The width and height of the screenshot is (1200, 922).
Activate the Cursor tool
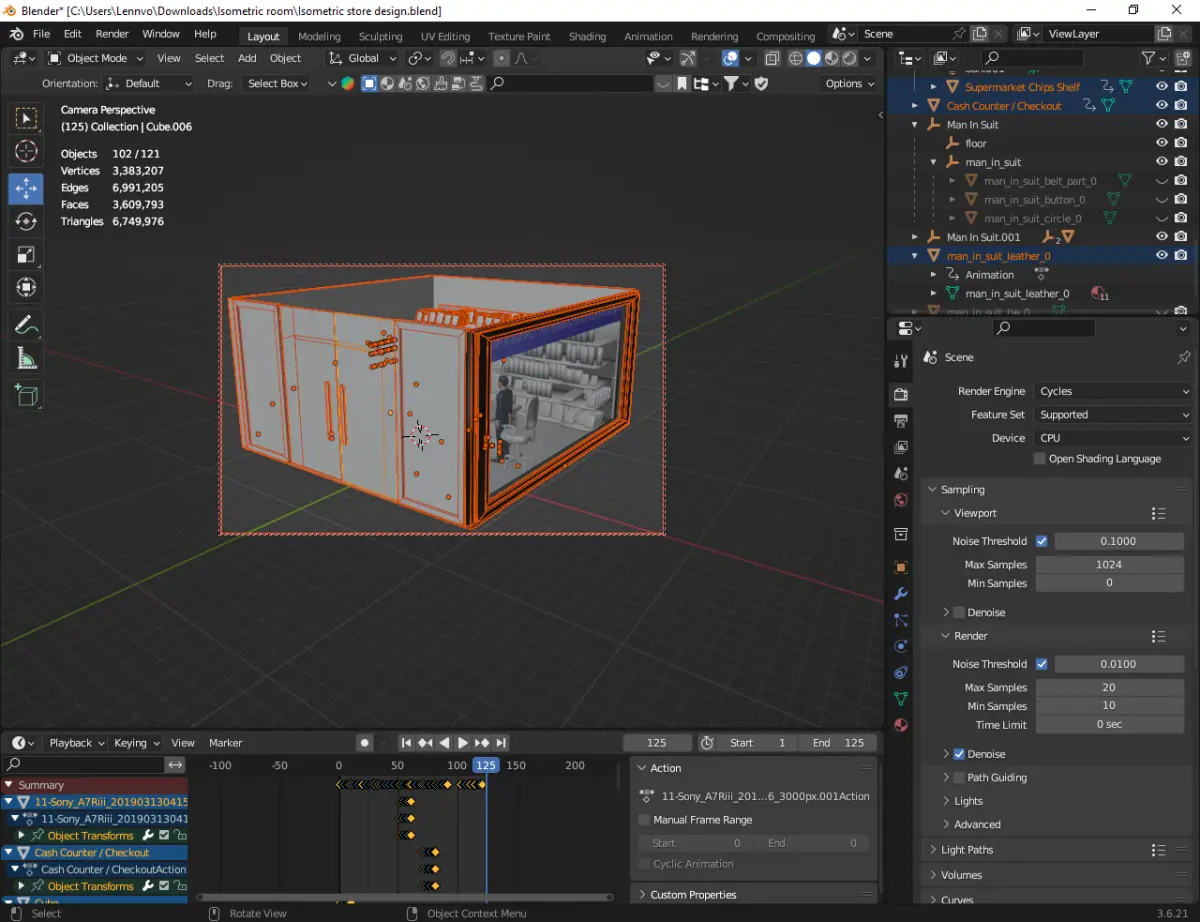[27, 153]
